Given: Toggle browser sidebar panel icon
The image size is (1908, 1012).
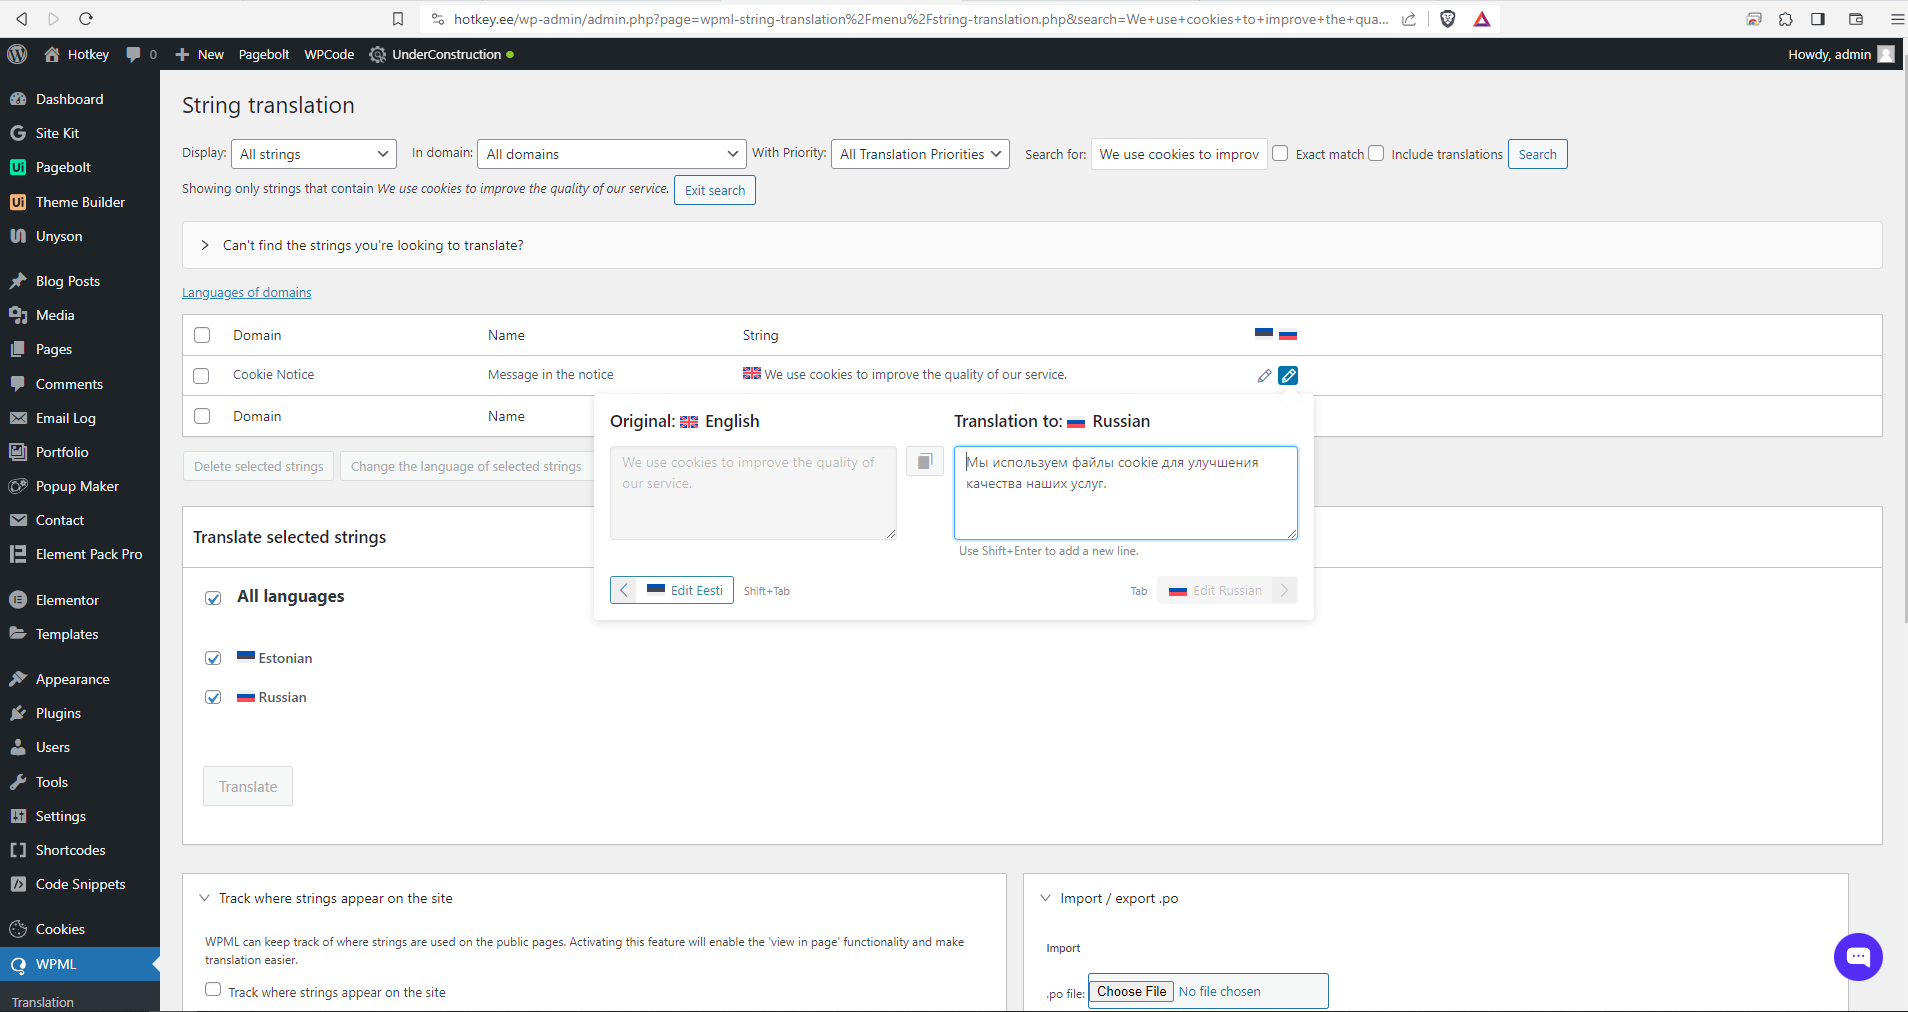Looking at the screenshot, I should pyautogui.click(x=1818, y=18).
